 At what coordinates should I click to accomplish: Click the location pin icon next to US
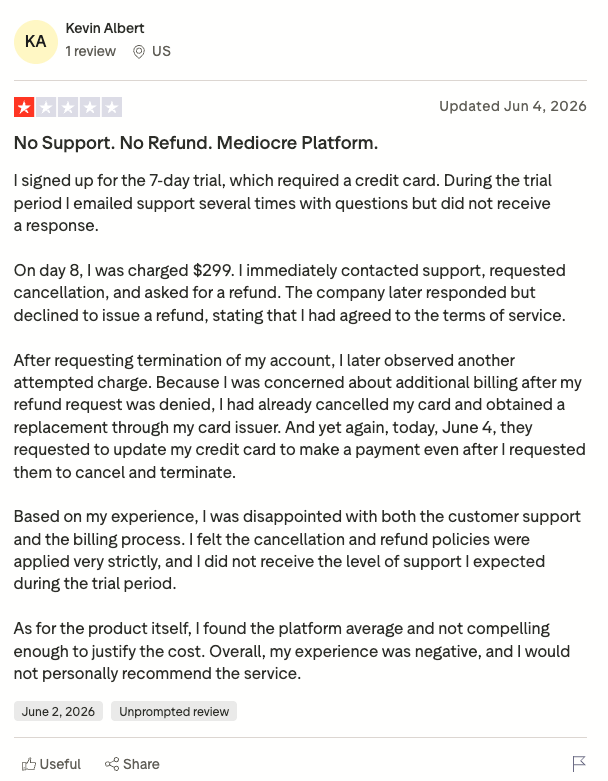coord(139,52)
